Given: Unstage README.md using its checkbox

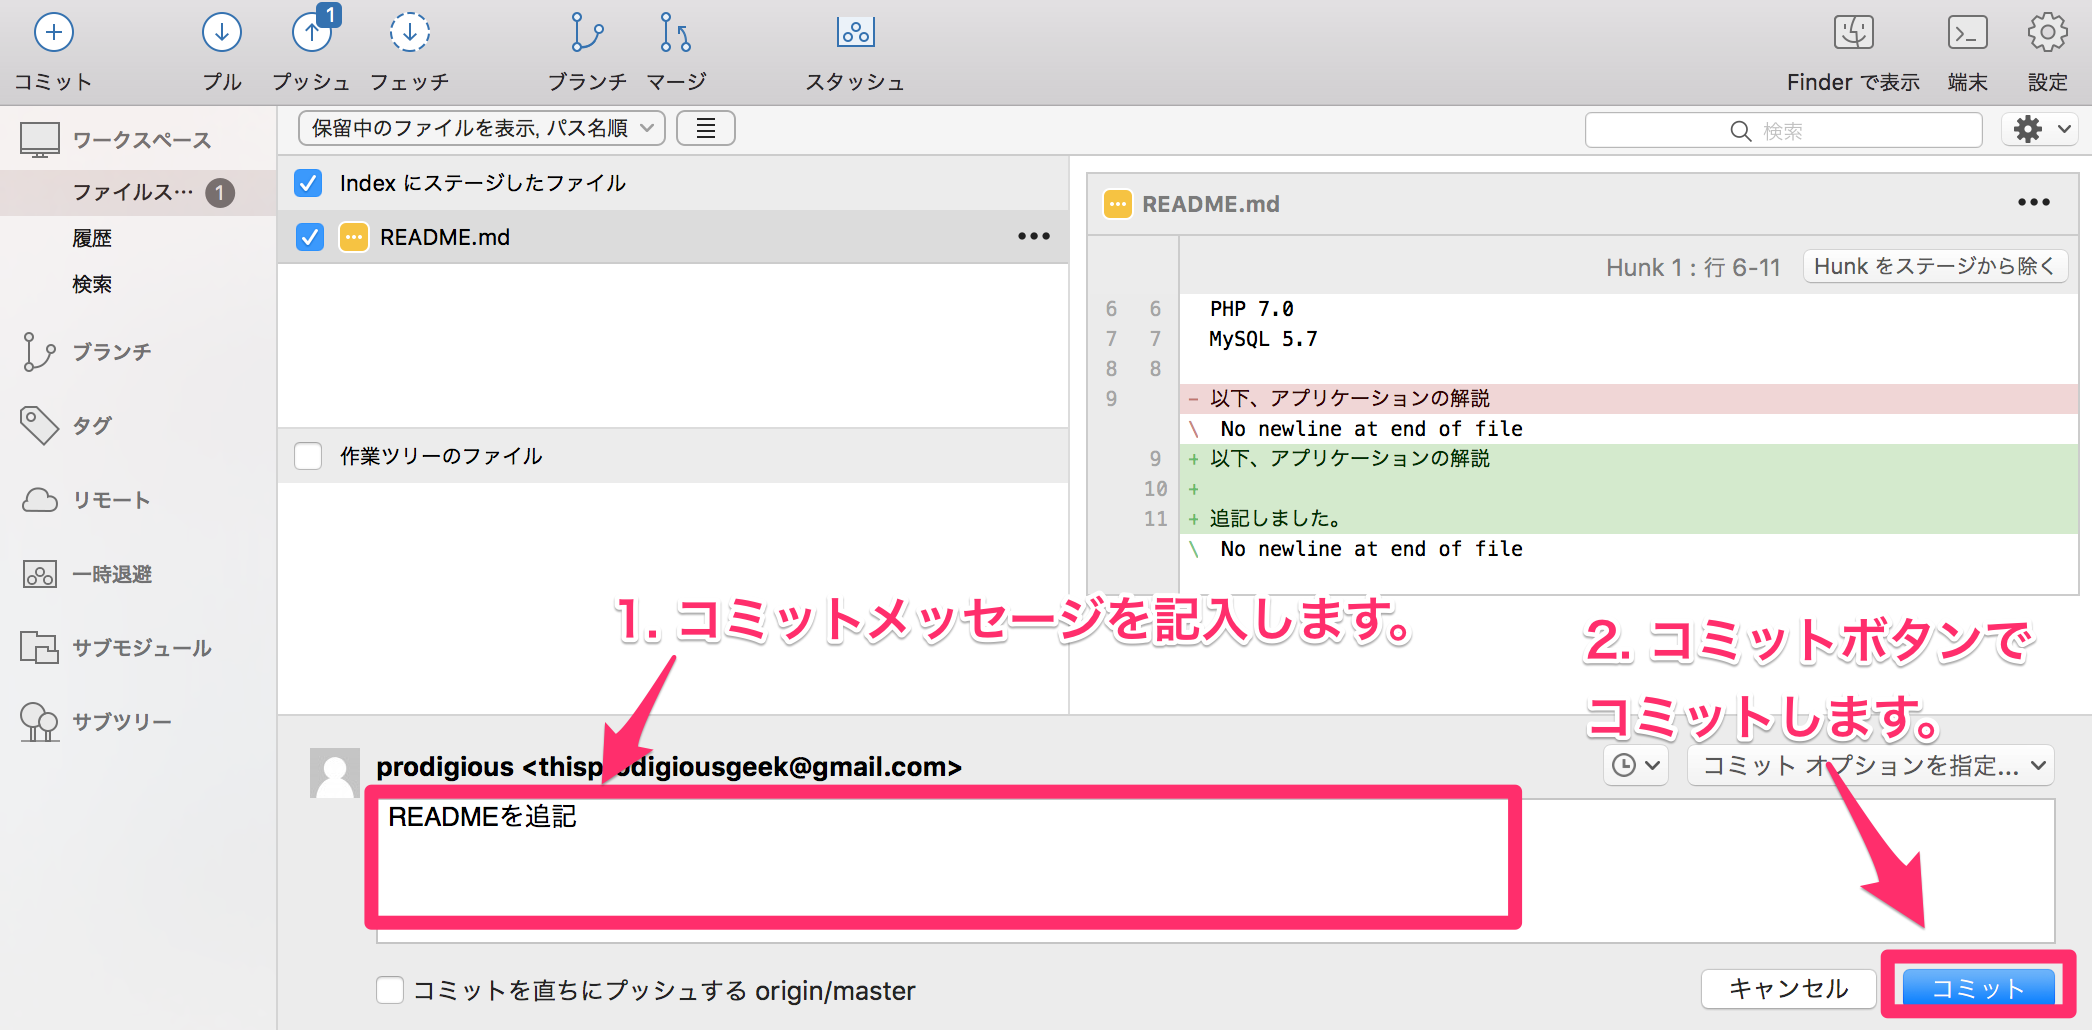Looking at the screenshot, I should tap(310, 237).
